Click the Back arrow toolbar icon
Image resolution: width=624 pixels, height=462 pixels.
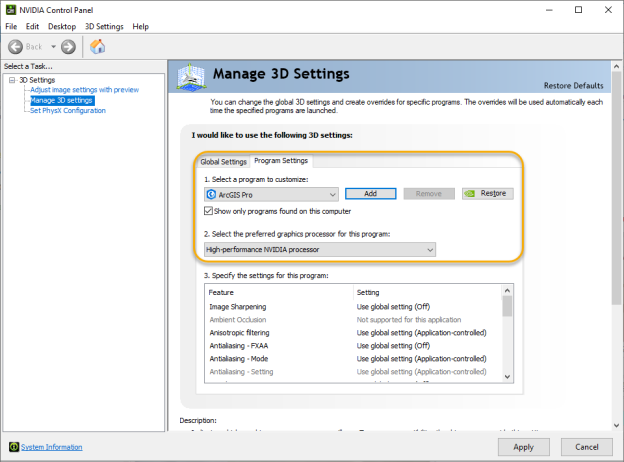(x=16, y=47)
